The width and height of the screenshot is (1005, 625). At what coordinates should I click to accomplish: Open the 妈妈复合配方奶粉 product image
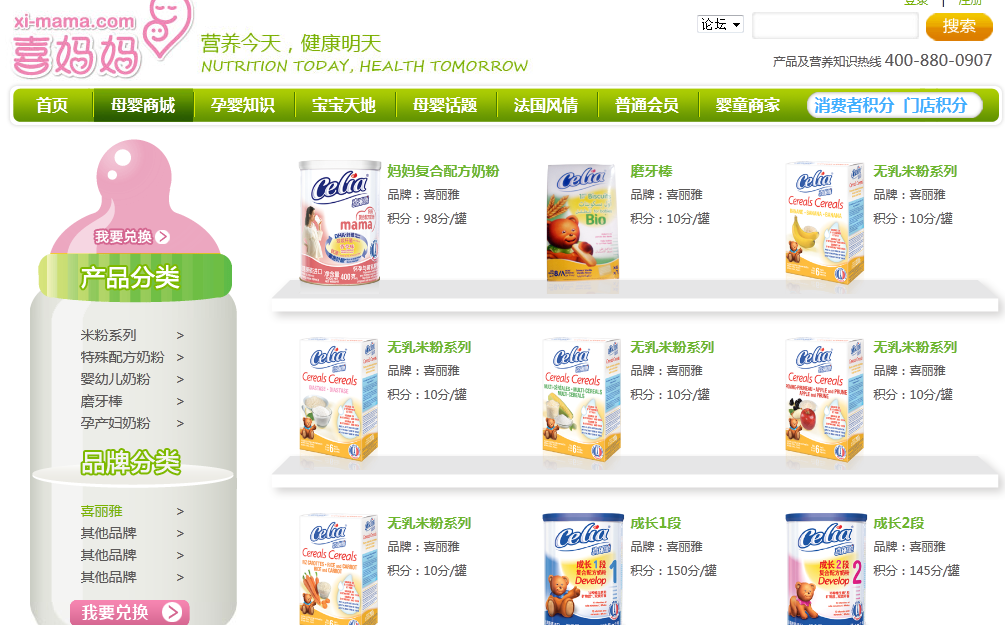coord(340,222)
